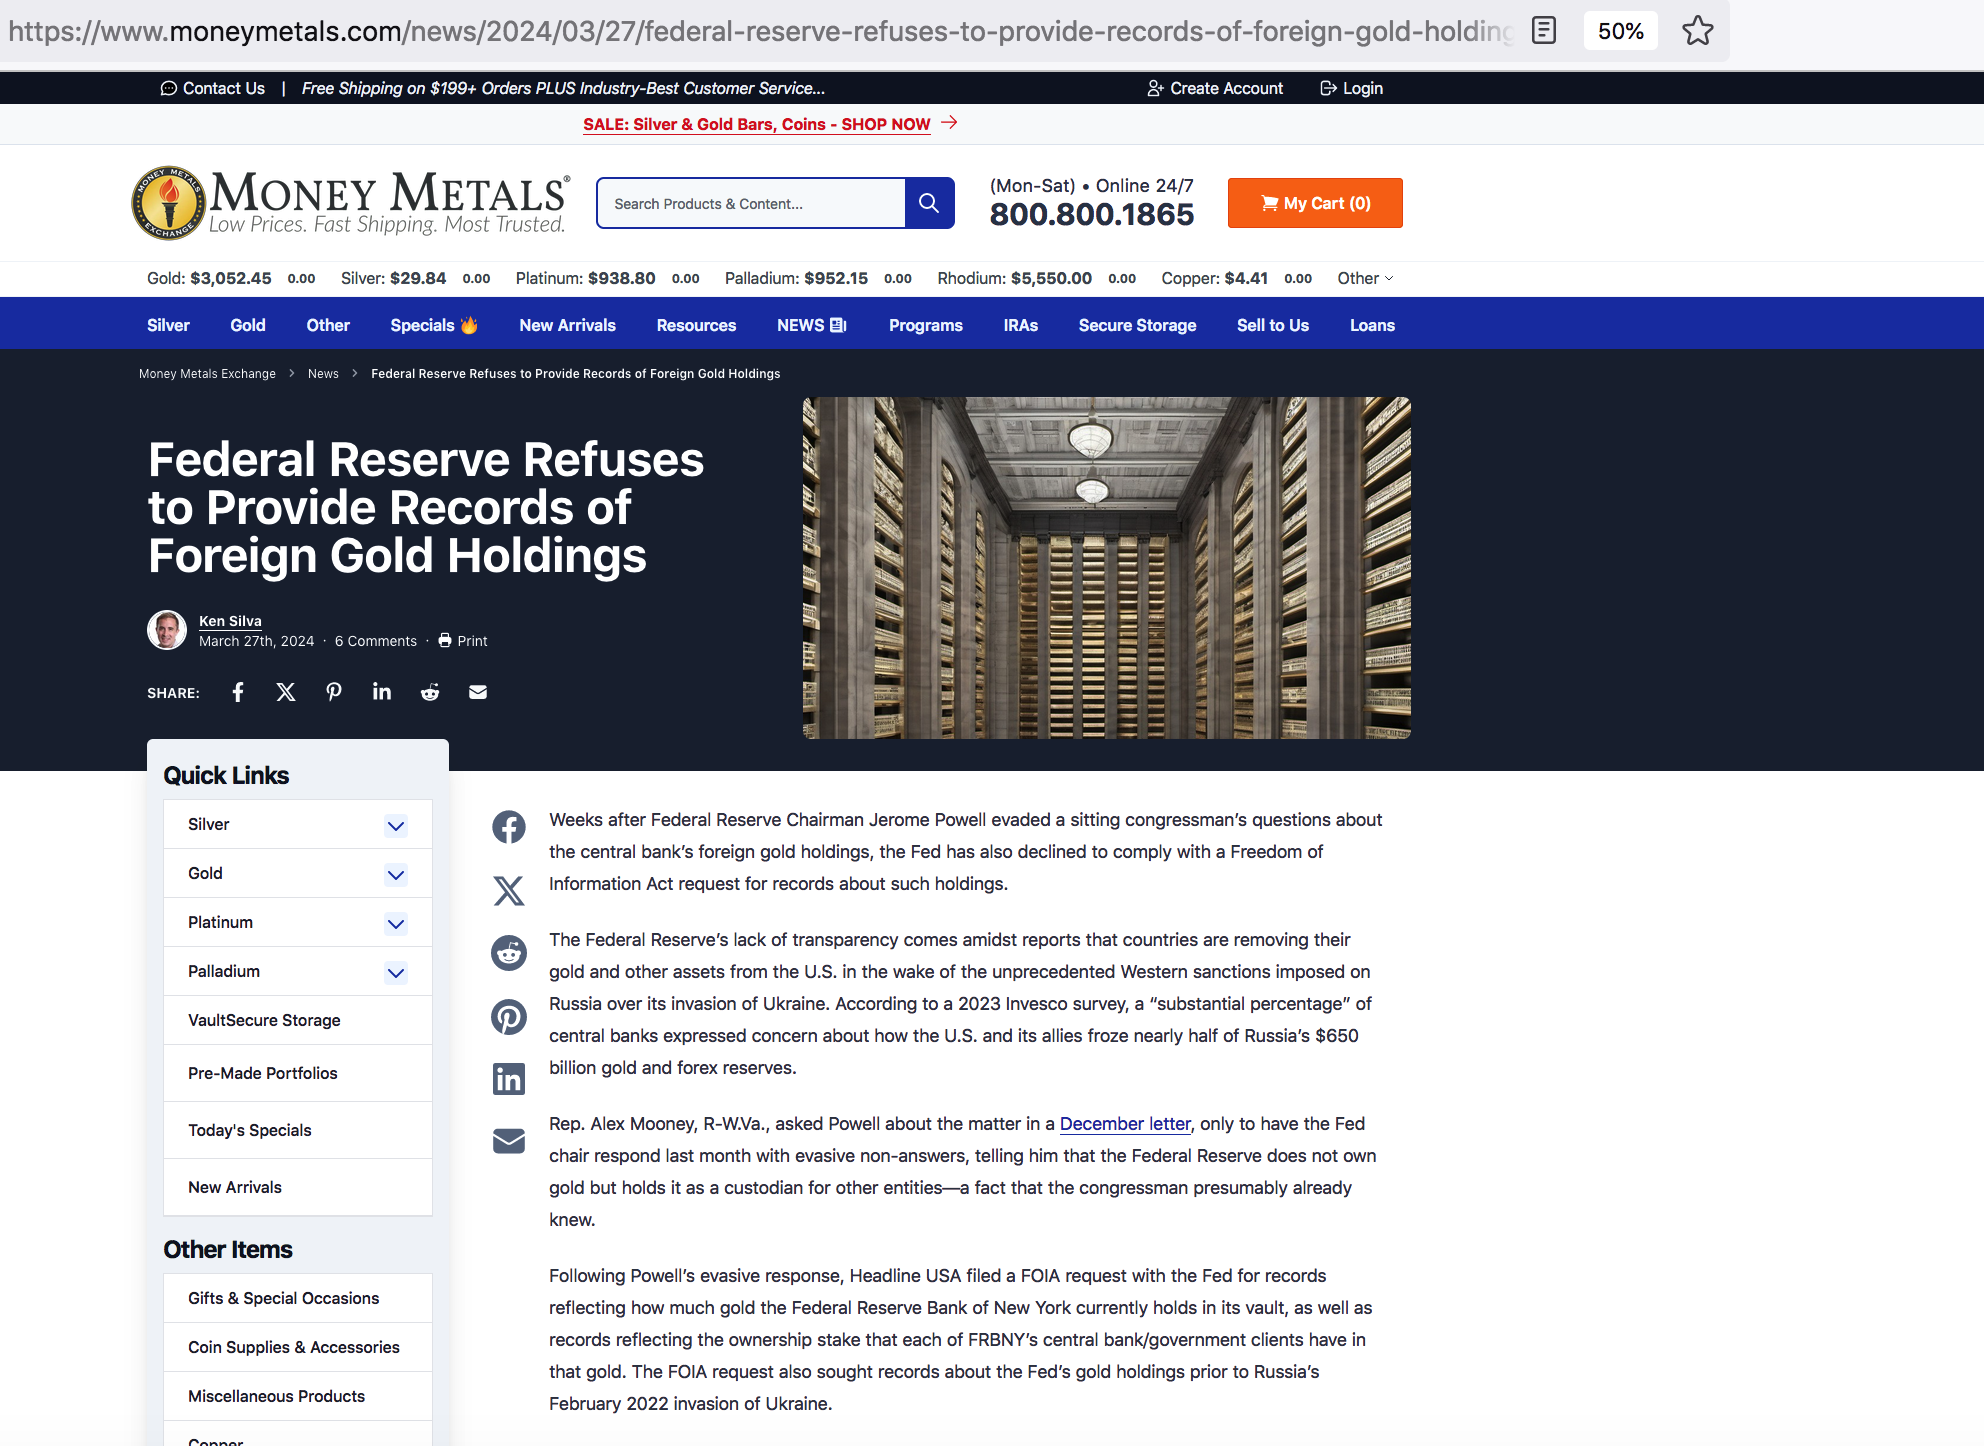Open SALE: Silver & Gold Bars, Coins link
The width and height of the screenshot is (1984, 1446).
pyautogui.click(x=757, y=124)
